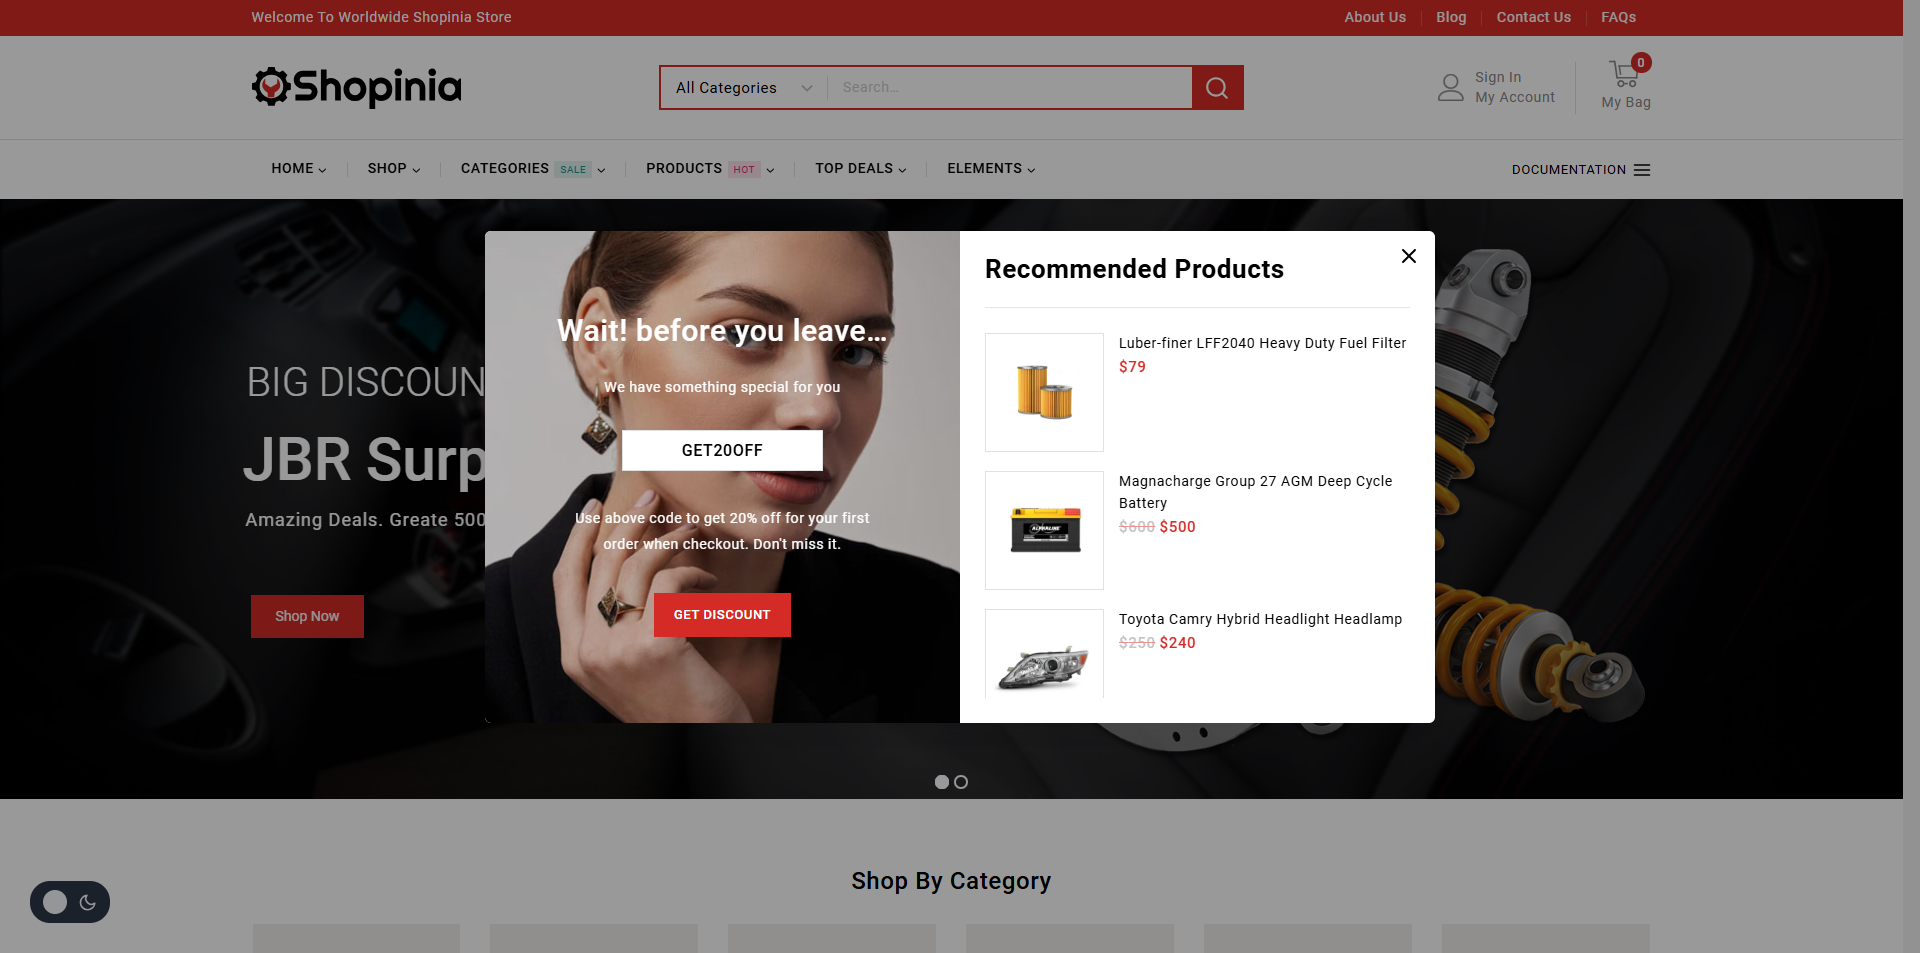1920x953 pixels.
Task: Close the Recommended Products popup
Action: coord(1409,256)
